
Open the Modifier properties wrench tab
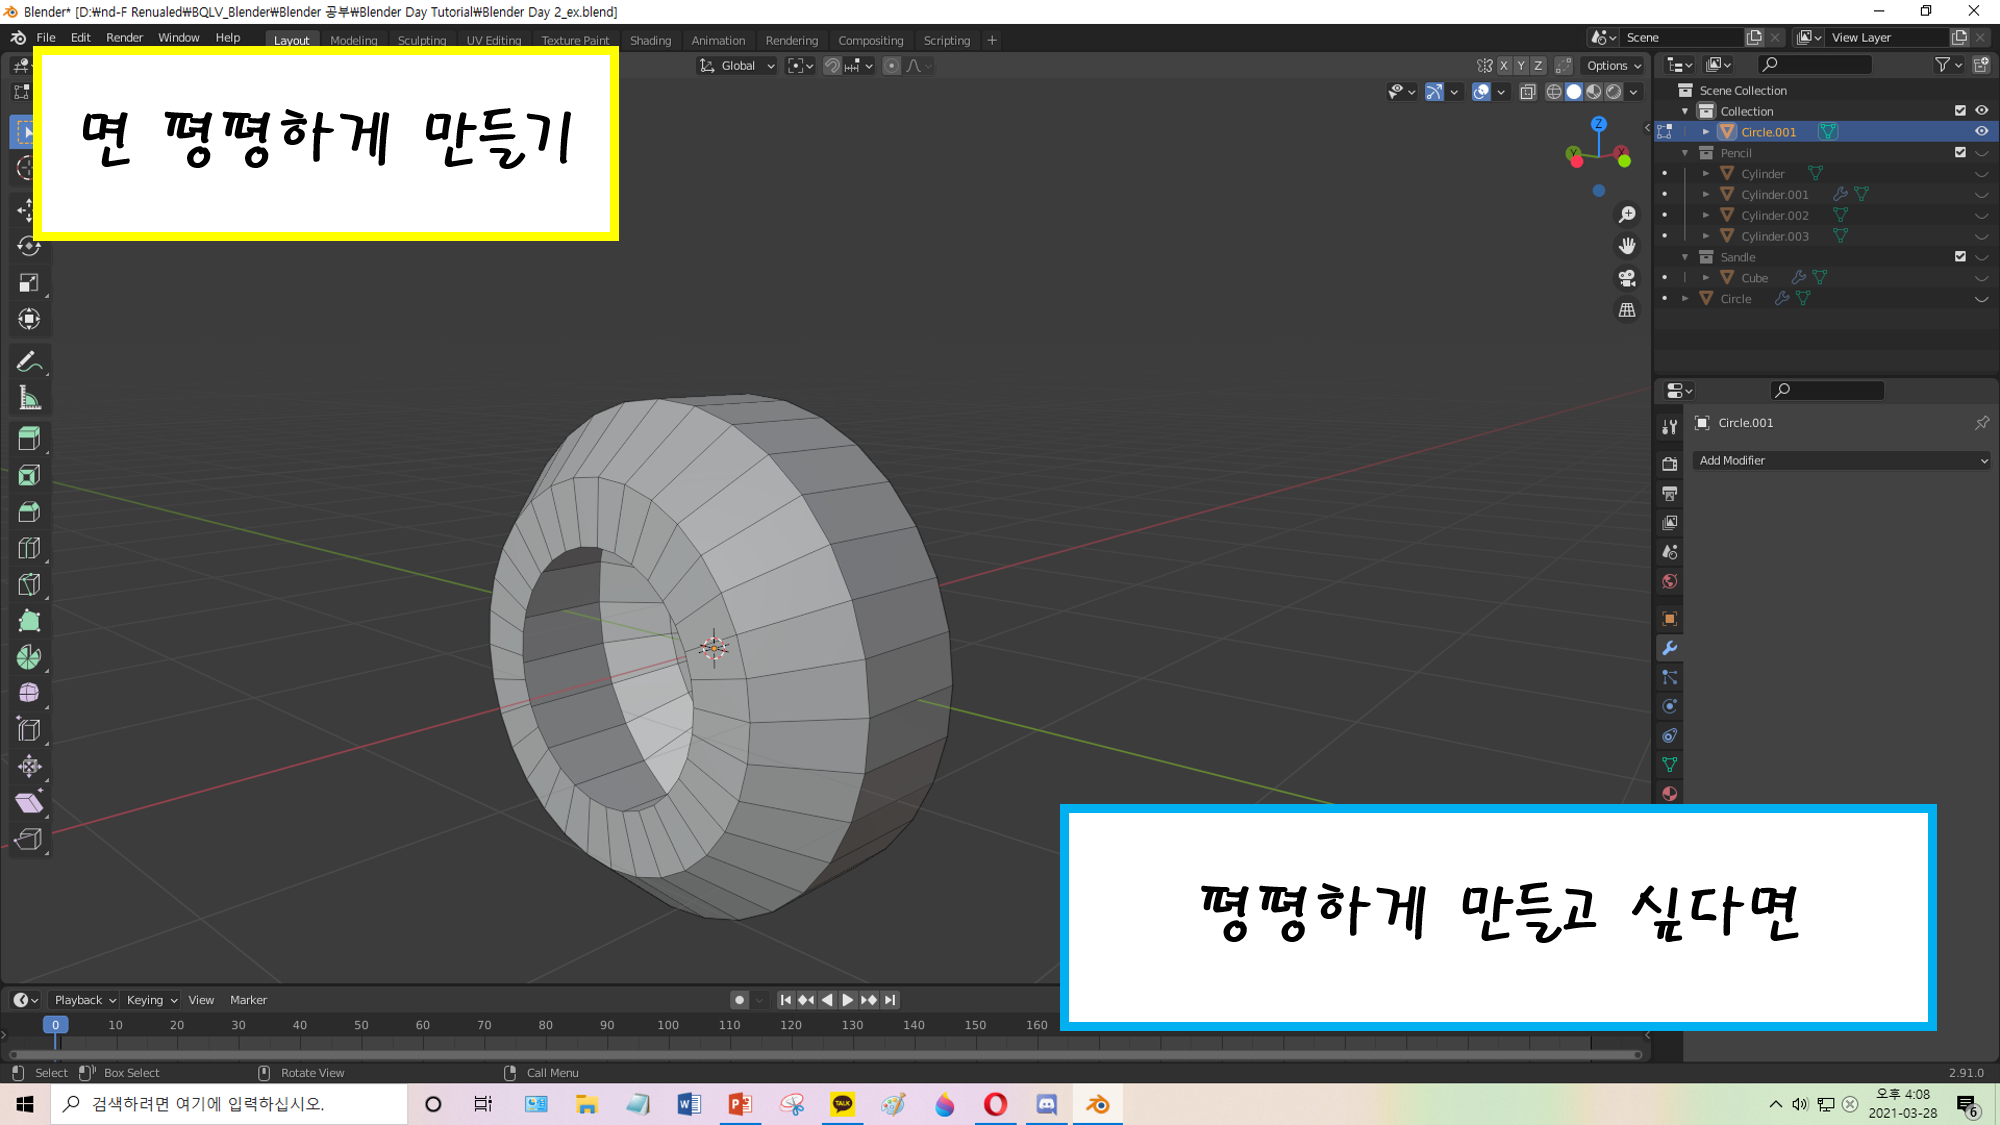click(1669, 648)
